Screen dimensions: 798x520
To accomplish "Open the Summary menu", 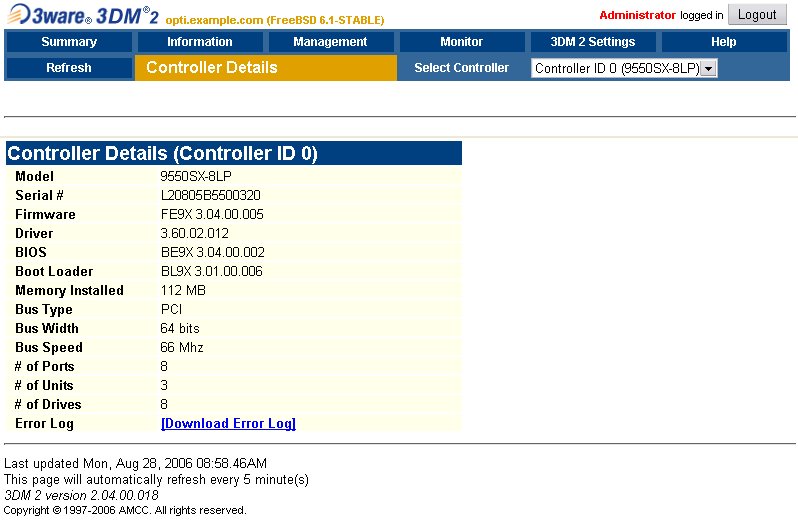I will pos(69,42).
